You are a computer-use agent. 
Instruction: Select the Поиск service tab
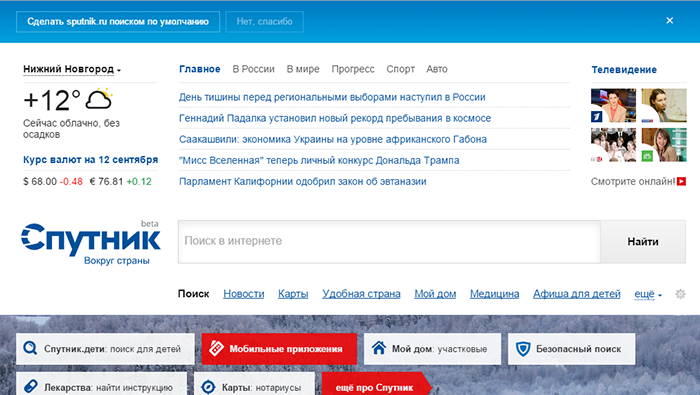193,294
